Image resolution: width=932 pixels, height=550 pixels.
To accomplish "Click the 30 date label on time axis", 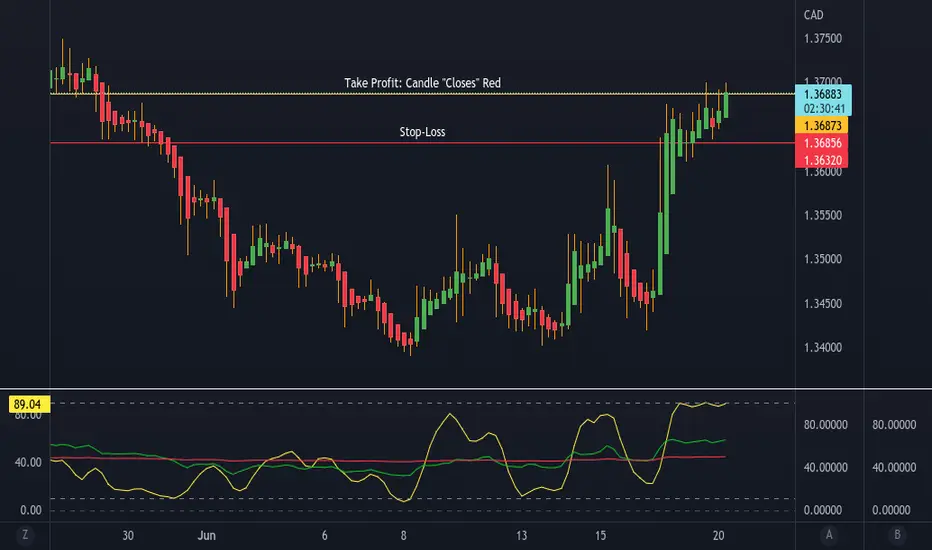I will tap(128, 535).
